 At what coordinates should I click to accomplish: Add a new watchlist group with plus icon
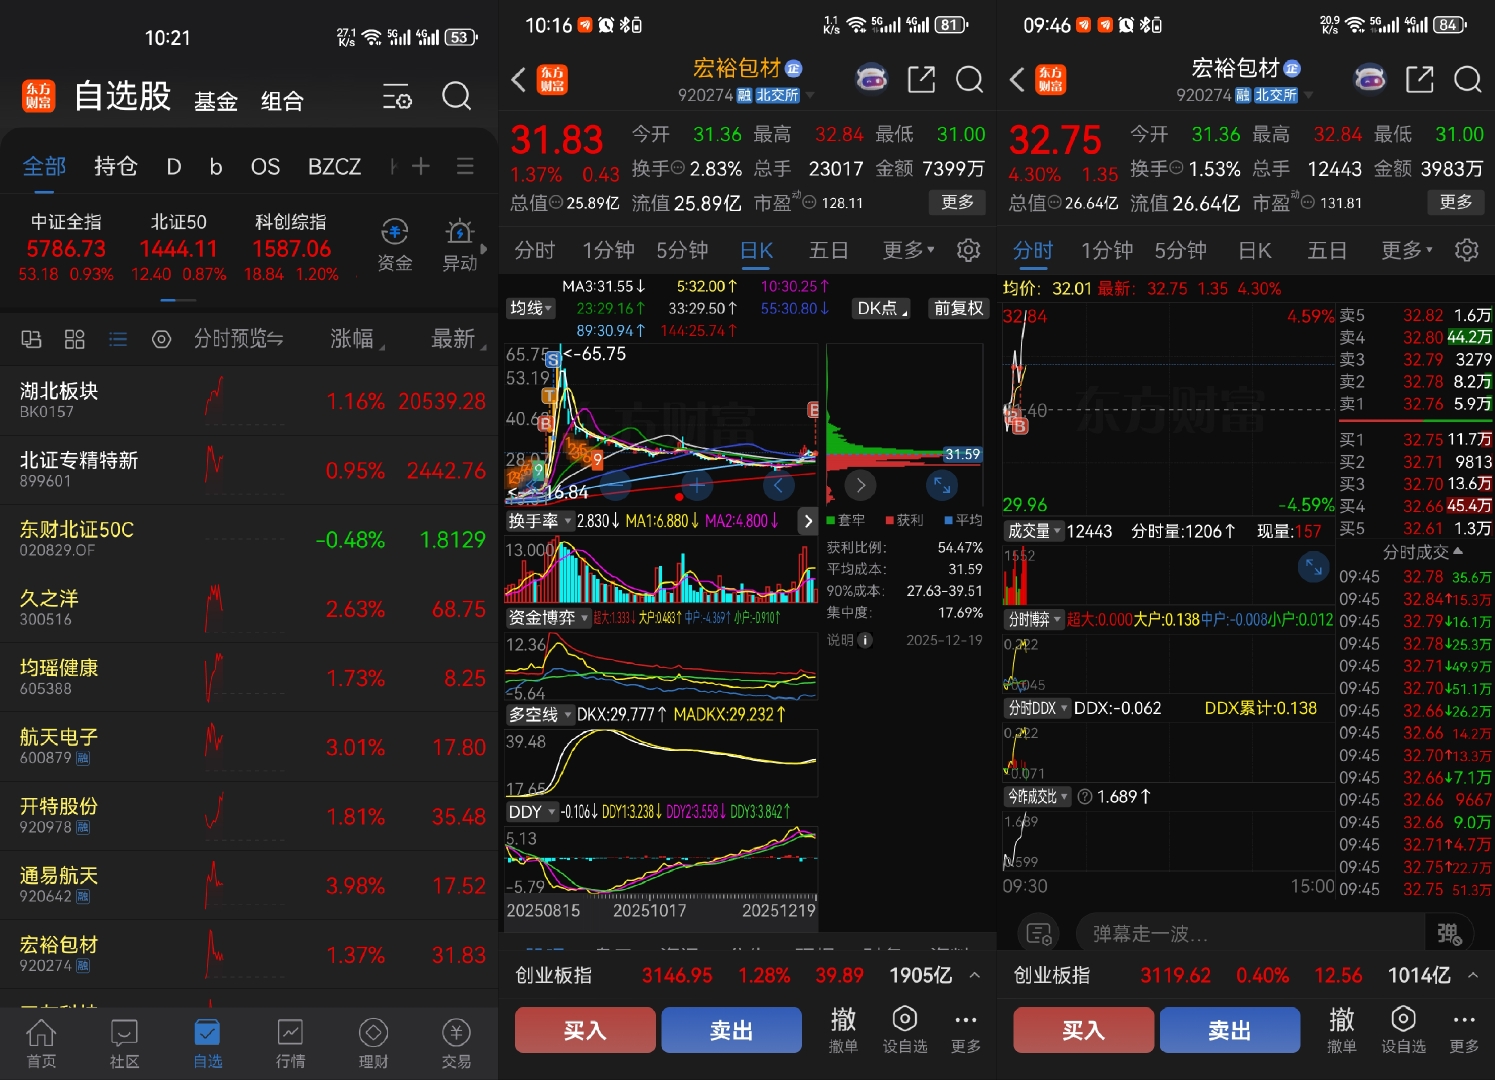(421, 166)
